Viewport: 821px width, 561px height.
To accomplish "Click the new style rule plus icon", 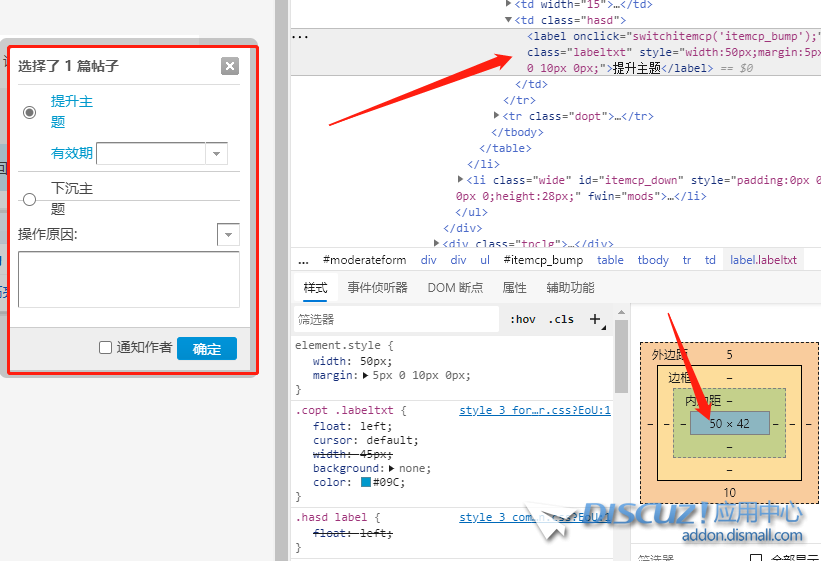I will pos(596,320).
